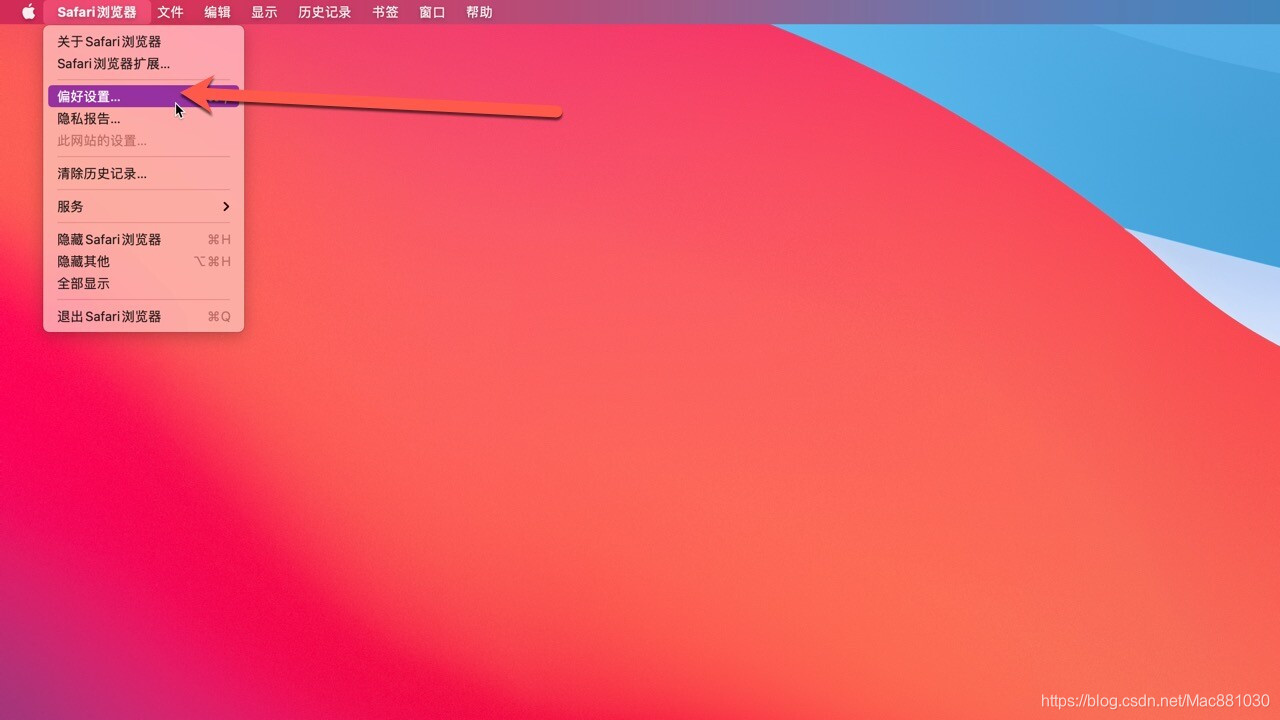The width and height of the screenshot is (1280, 720).
Task: Select 隐藏Safari浏览器 menu entry
Action: pyautogui.click(x=144, y=239)
